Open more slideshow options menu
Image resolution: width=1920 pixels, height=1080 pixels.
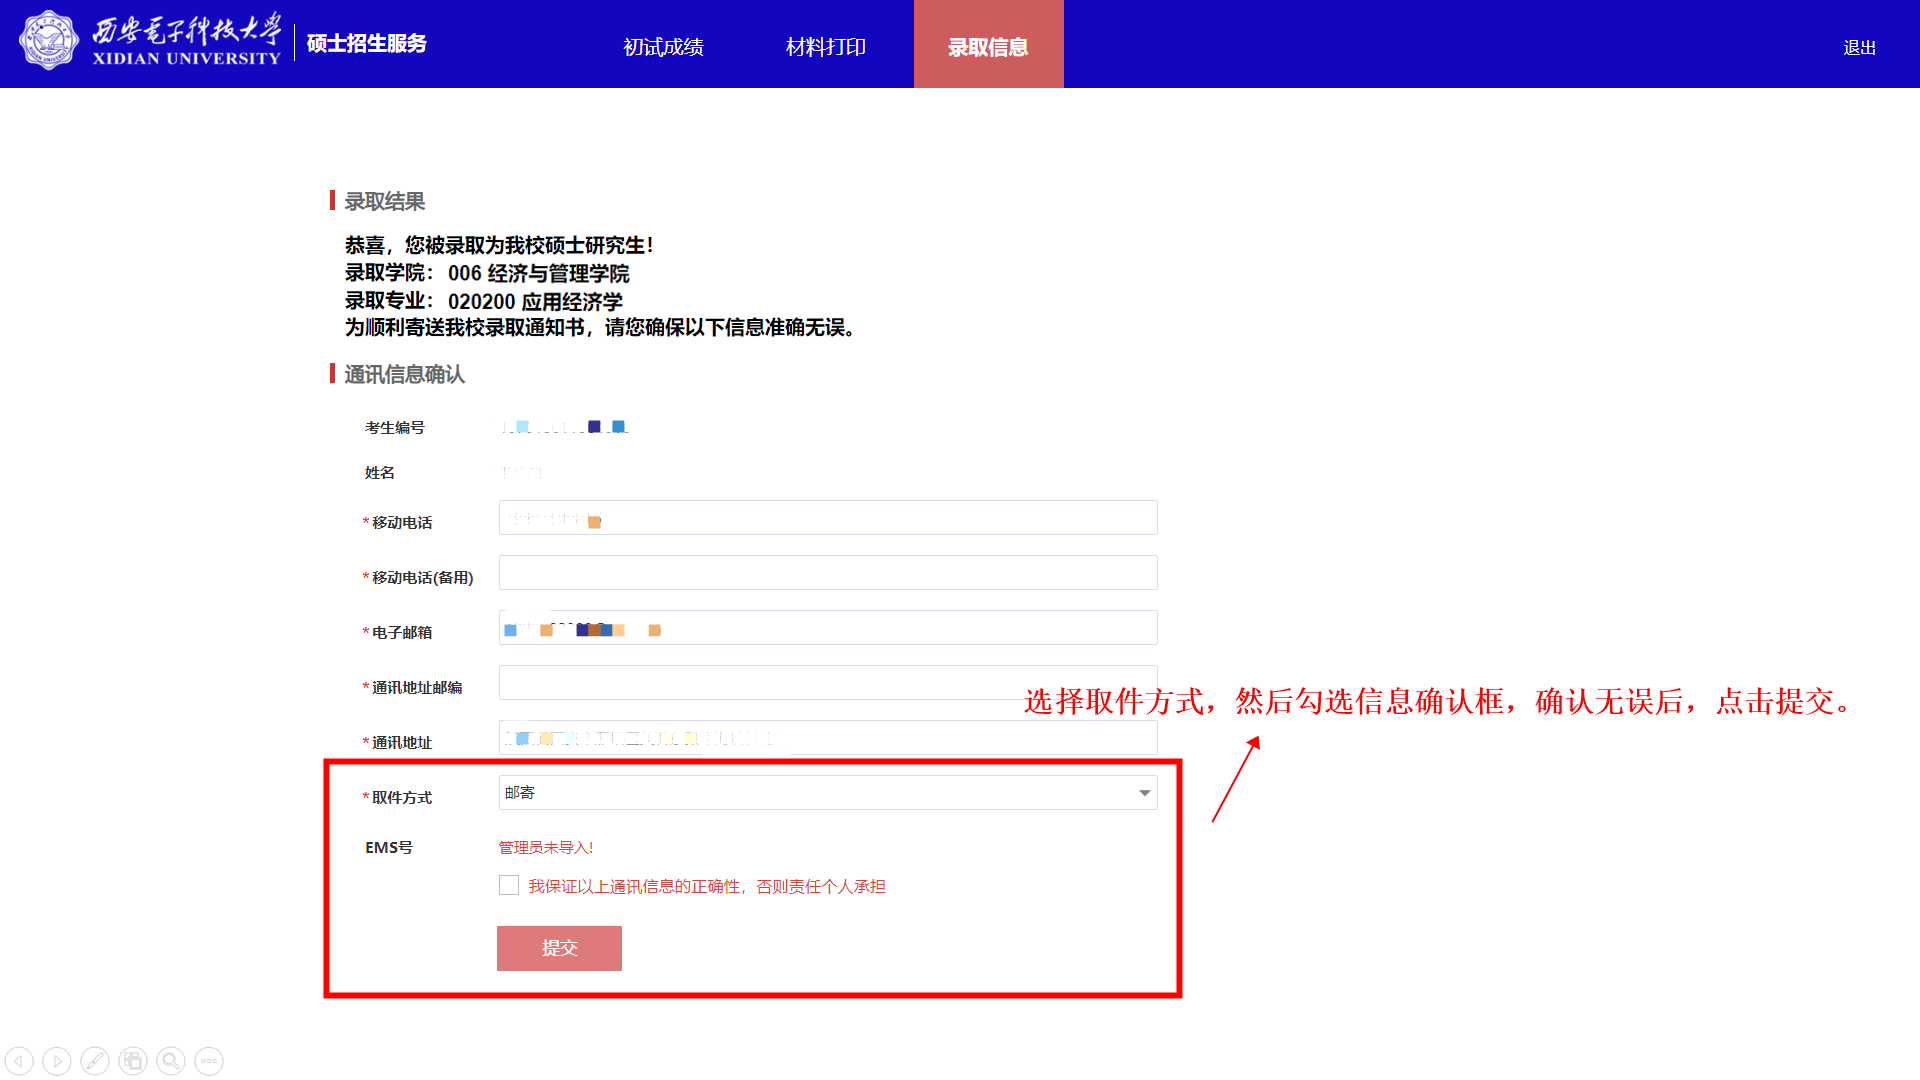pos(209,1061)
